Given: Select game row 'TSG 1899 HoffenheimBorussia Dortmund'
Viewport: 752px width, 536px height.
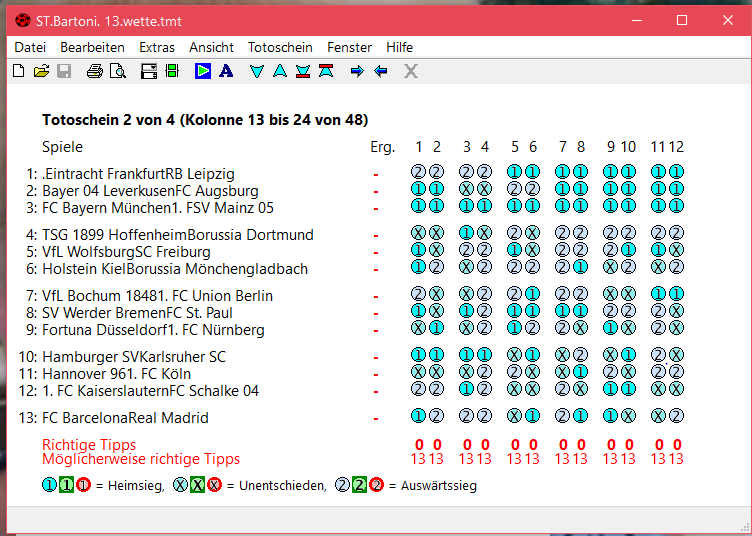Looking at the screenshot, I should [178, 234].
